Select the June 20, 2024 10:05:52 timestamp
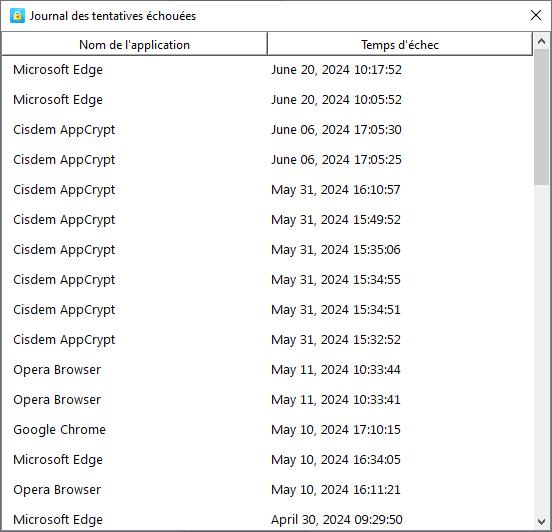Viewport: 552px width, 532px height. (x=336, y=100)
